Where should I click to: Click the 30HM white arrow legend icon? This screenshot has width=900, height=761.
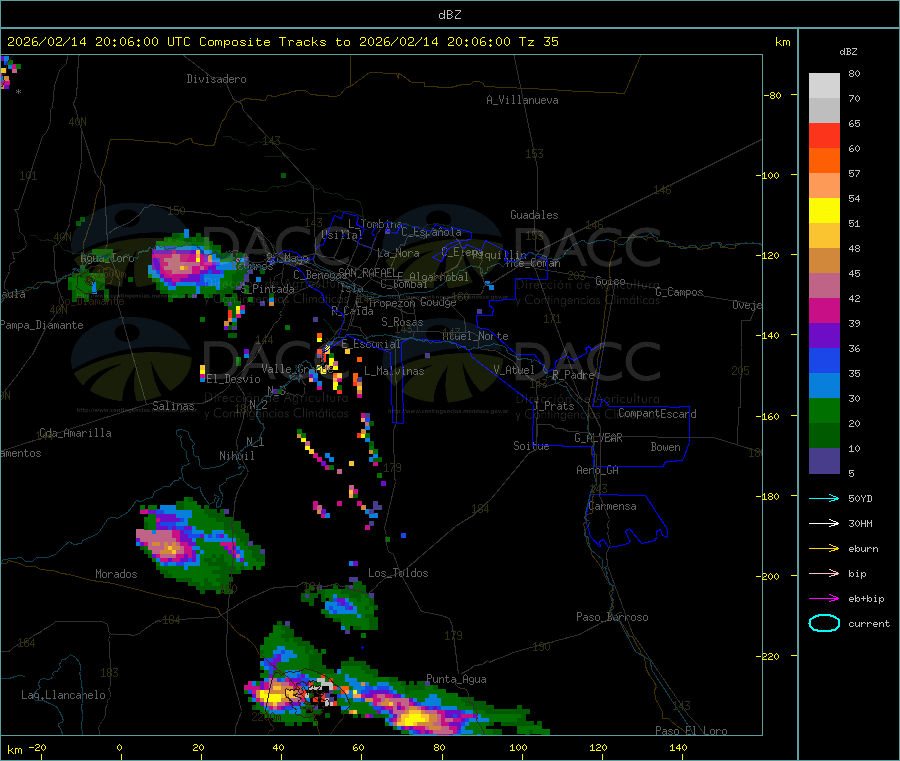824,523
